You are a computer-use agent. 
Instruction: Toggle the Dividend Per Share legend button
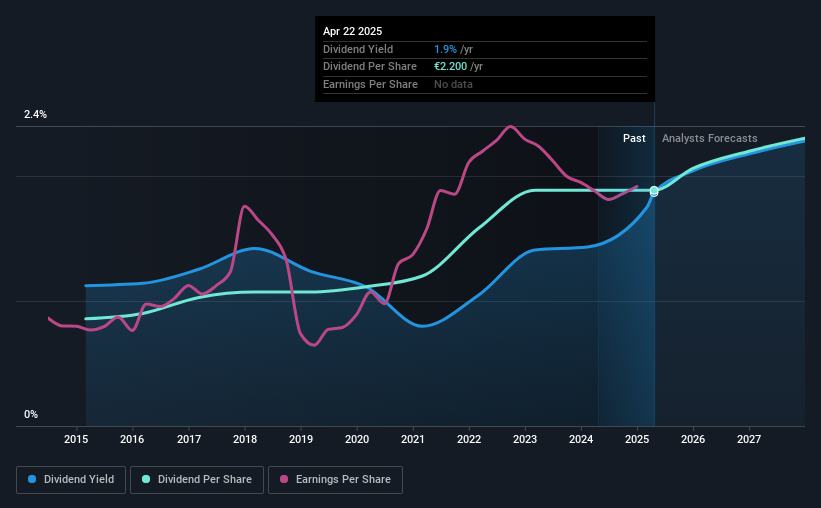pos(197,480)
